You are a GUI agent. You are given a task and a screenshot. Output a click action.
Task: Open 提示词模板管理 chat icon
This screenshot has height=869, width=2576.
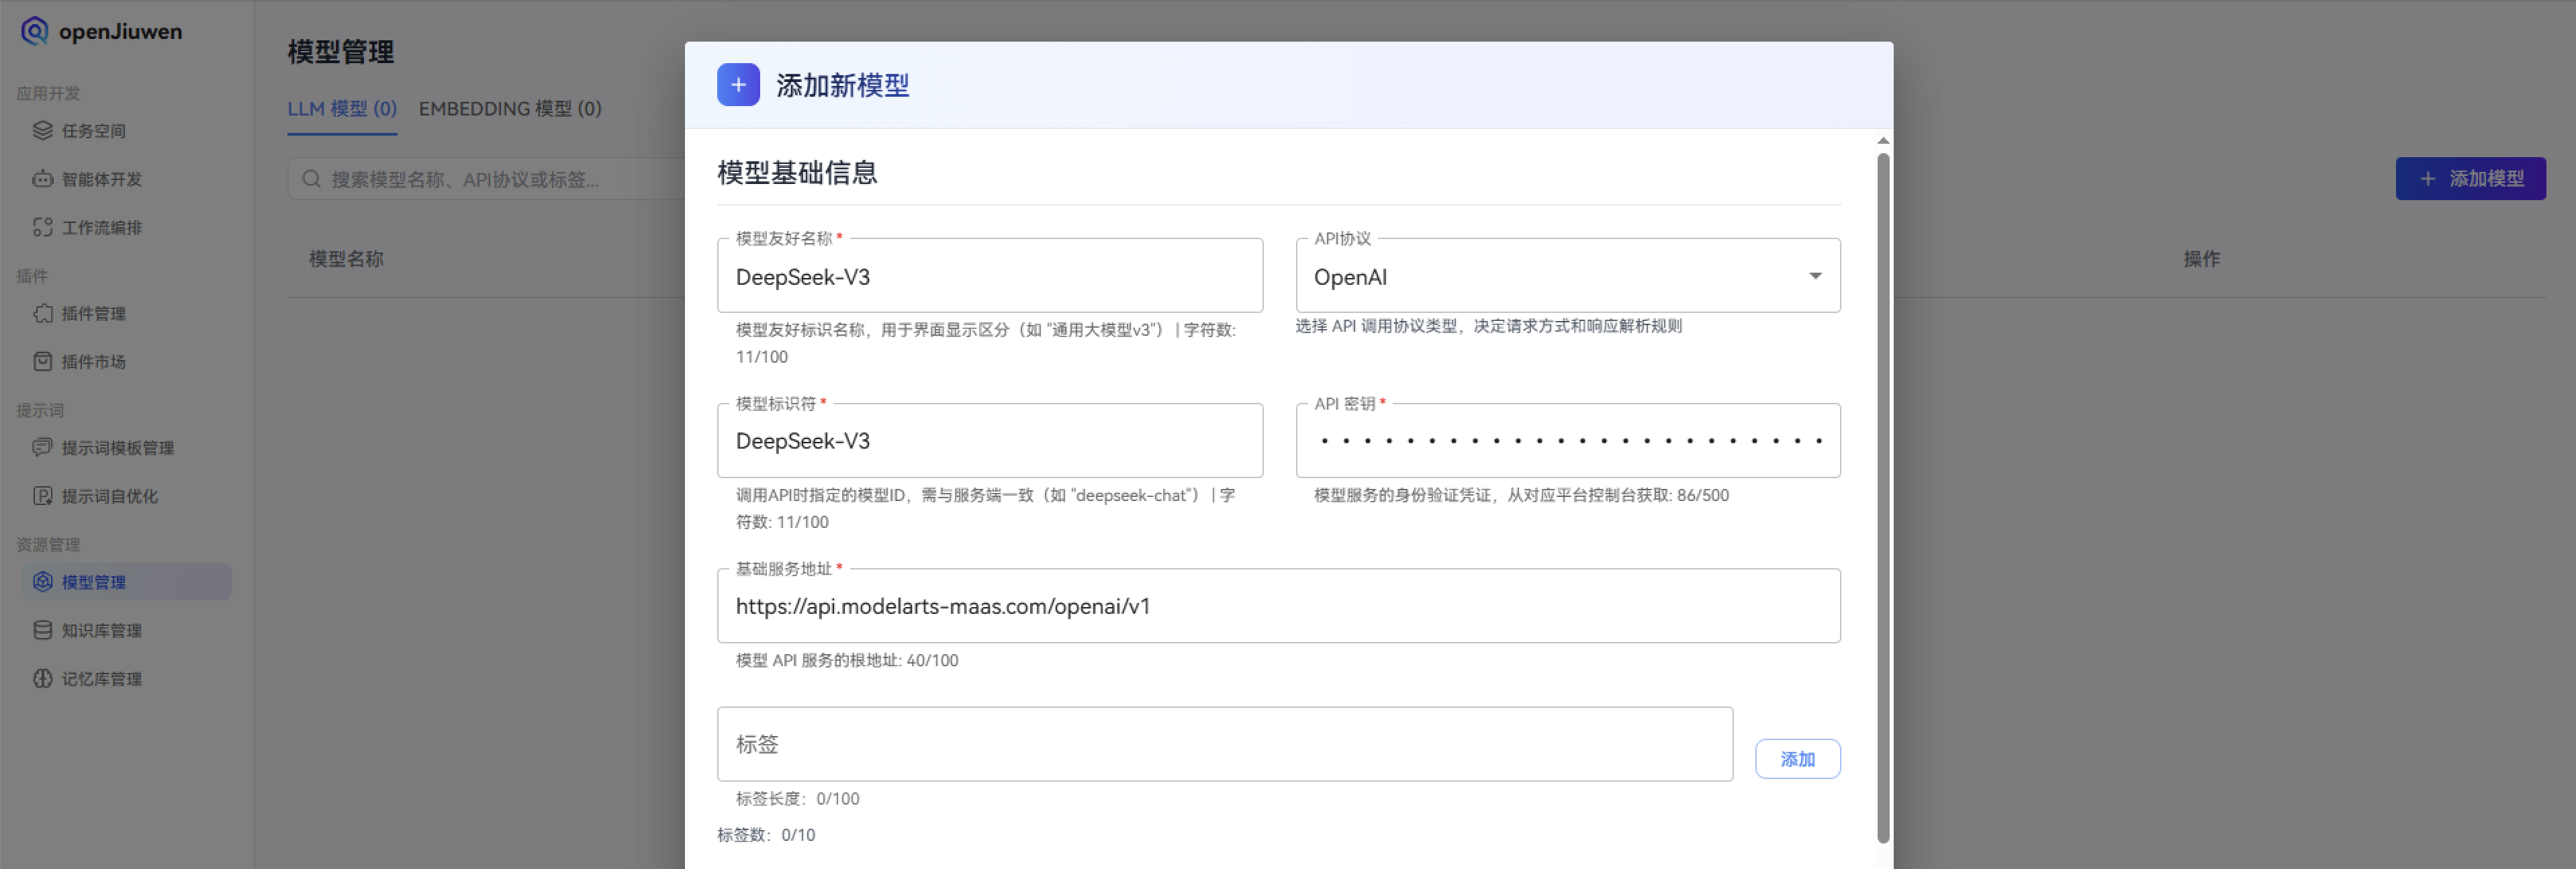[x=42, y=447]
